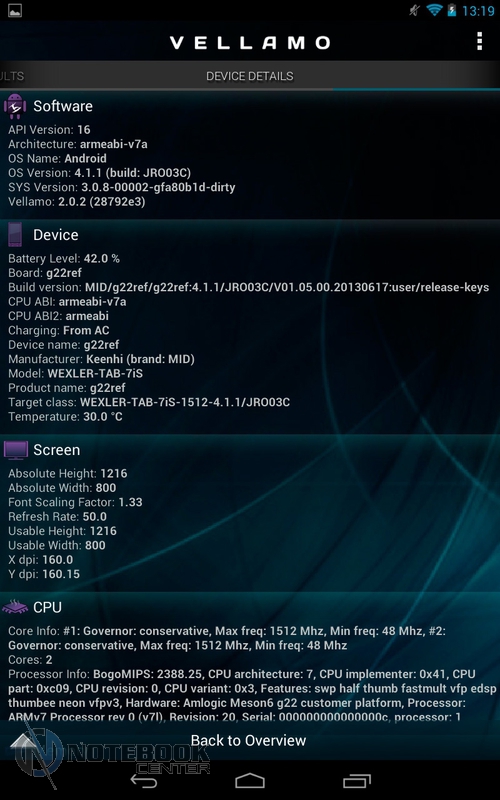The image size is (500, 800).
Task: Tap the Build version text line
Action: pyautogui.click(x=248, y=287)
